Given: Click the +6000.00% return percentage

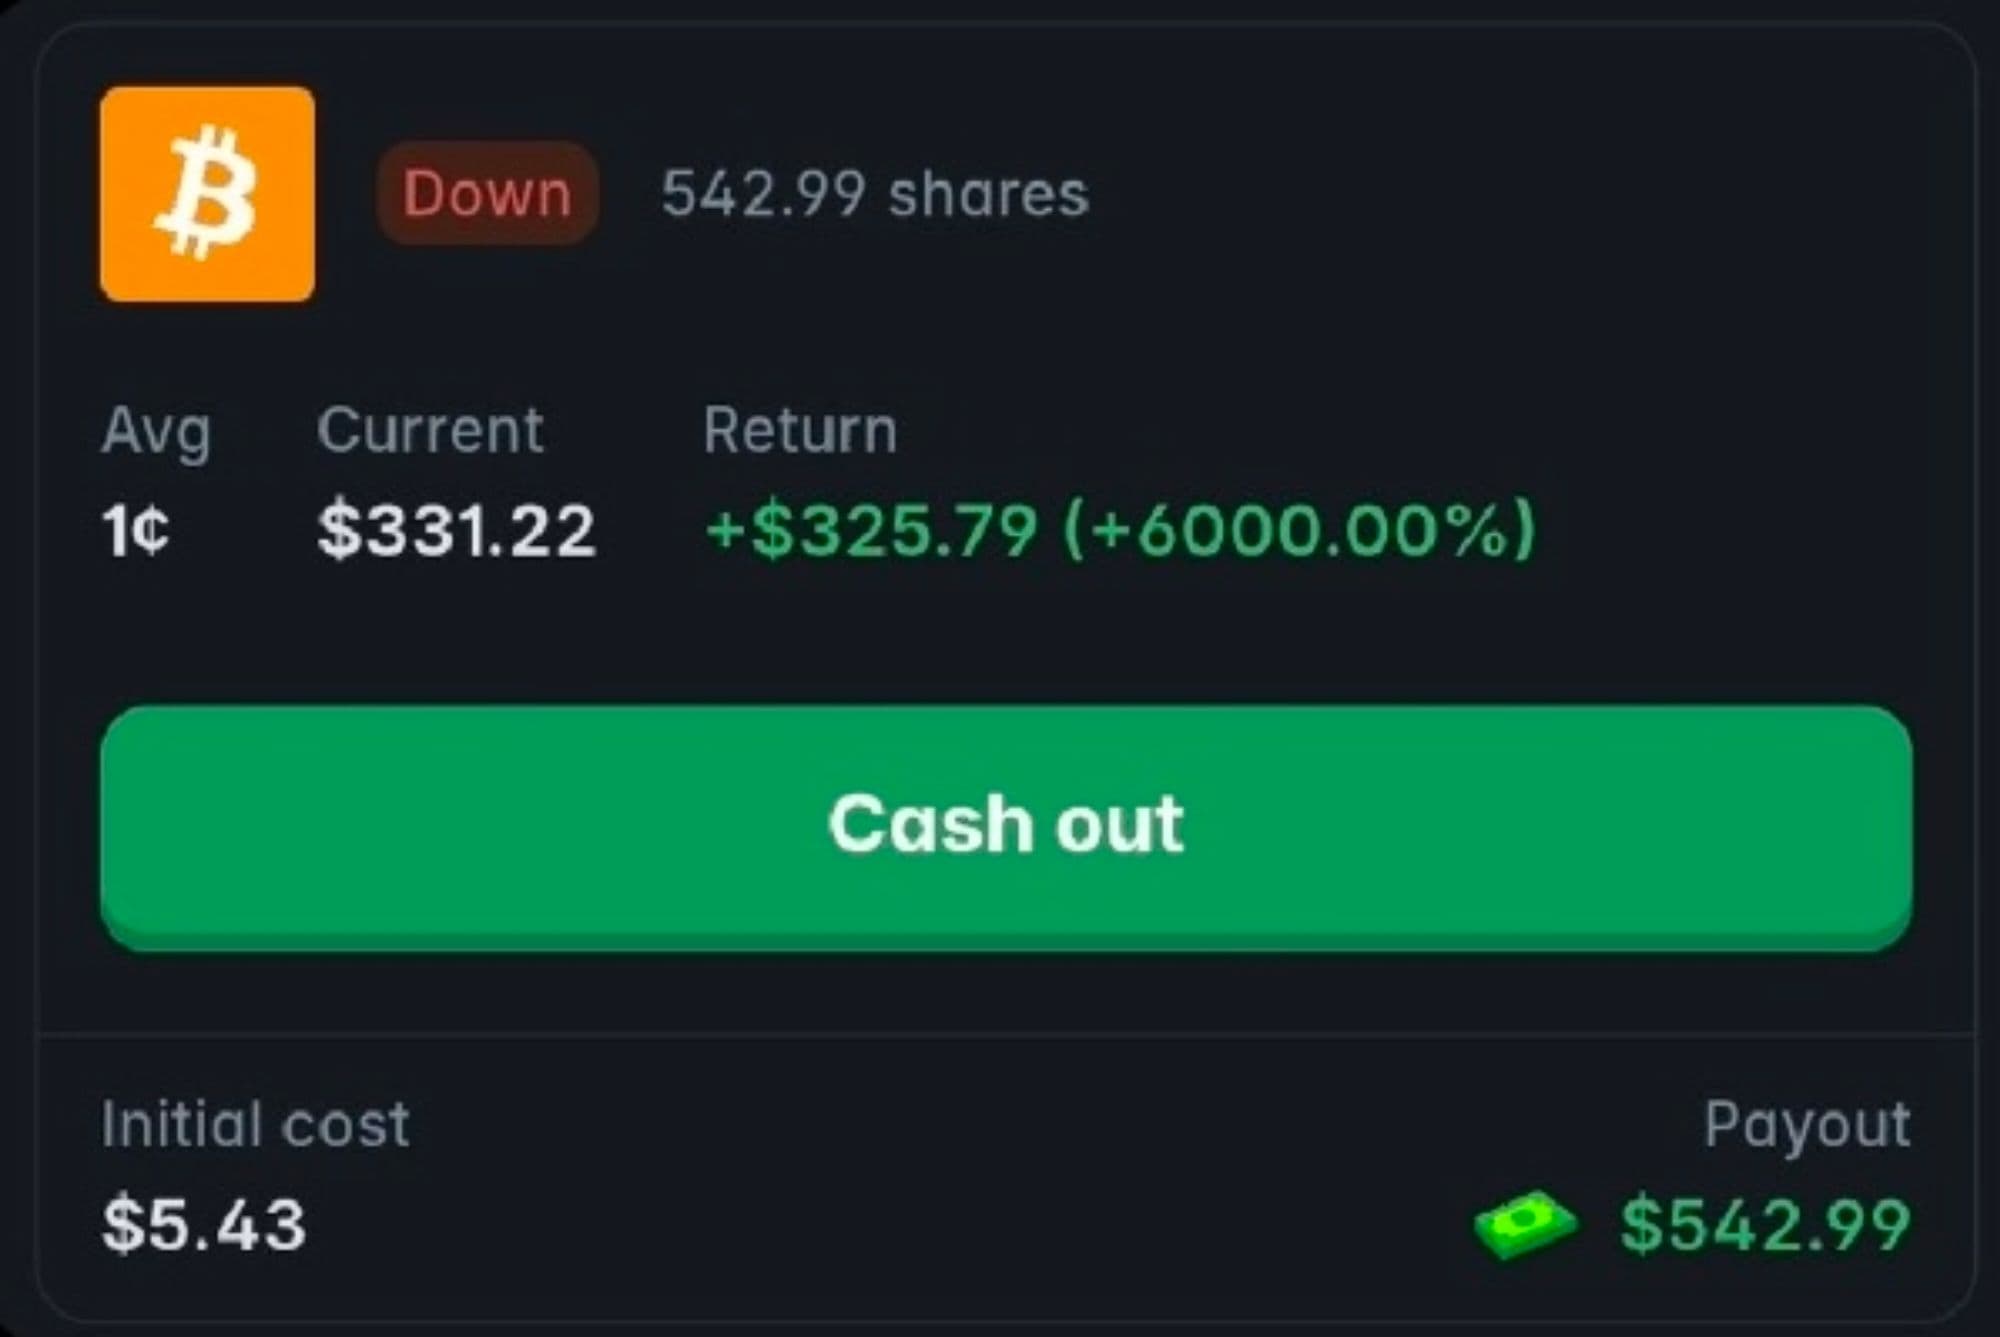Looking at the screenshot, I should tap(1298, 529).
